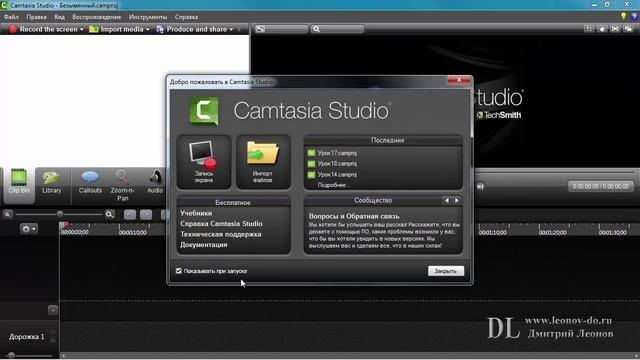The width and height of the screenshot is (640, 360).
Task: Open the Файл menu
Action: tap(11, 17)
